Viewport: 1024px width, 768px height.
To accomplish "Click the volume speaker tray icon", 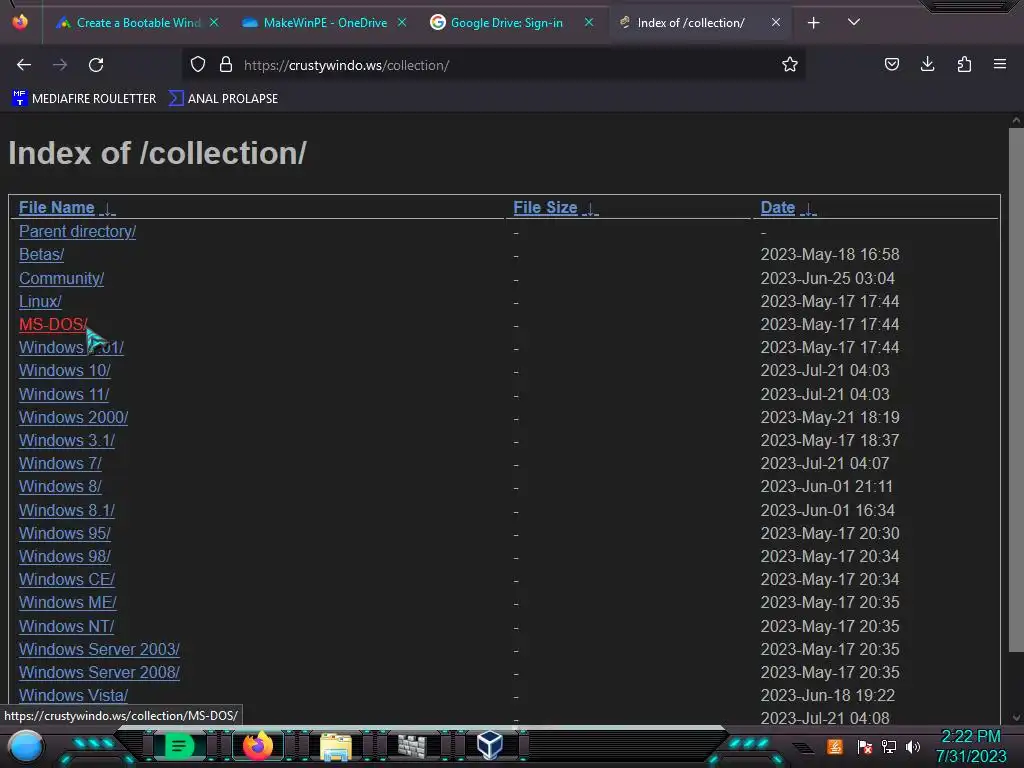I will click(x=913, y=747).
